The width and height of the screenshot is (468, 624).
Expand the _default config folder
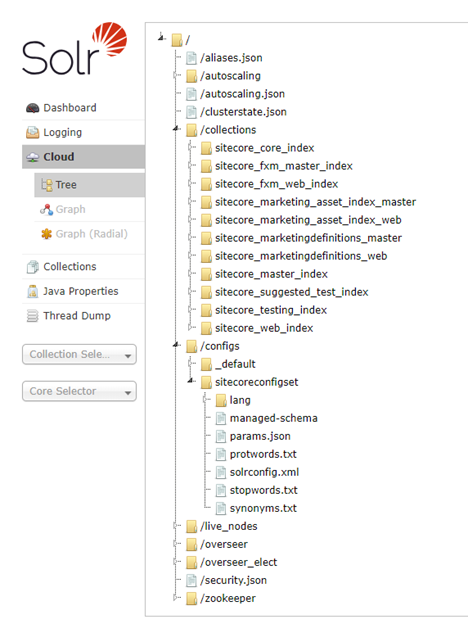(191, 363)
